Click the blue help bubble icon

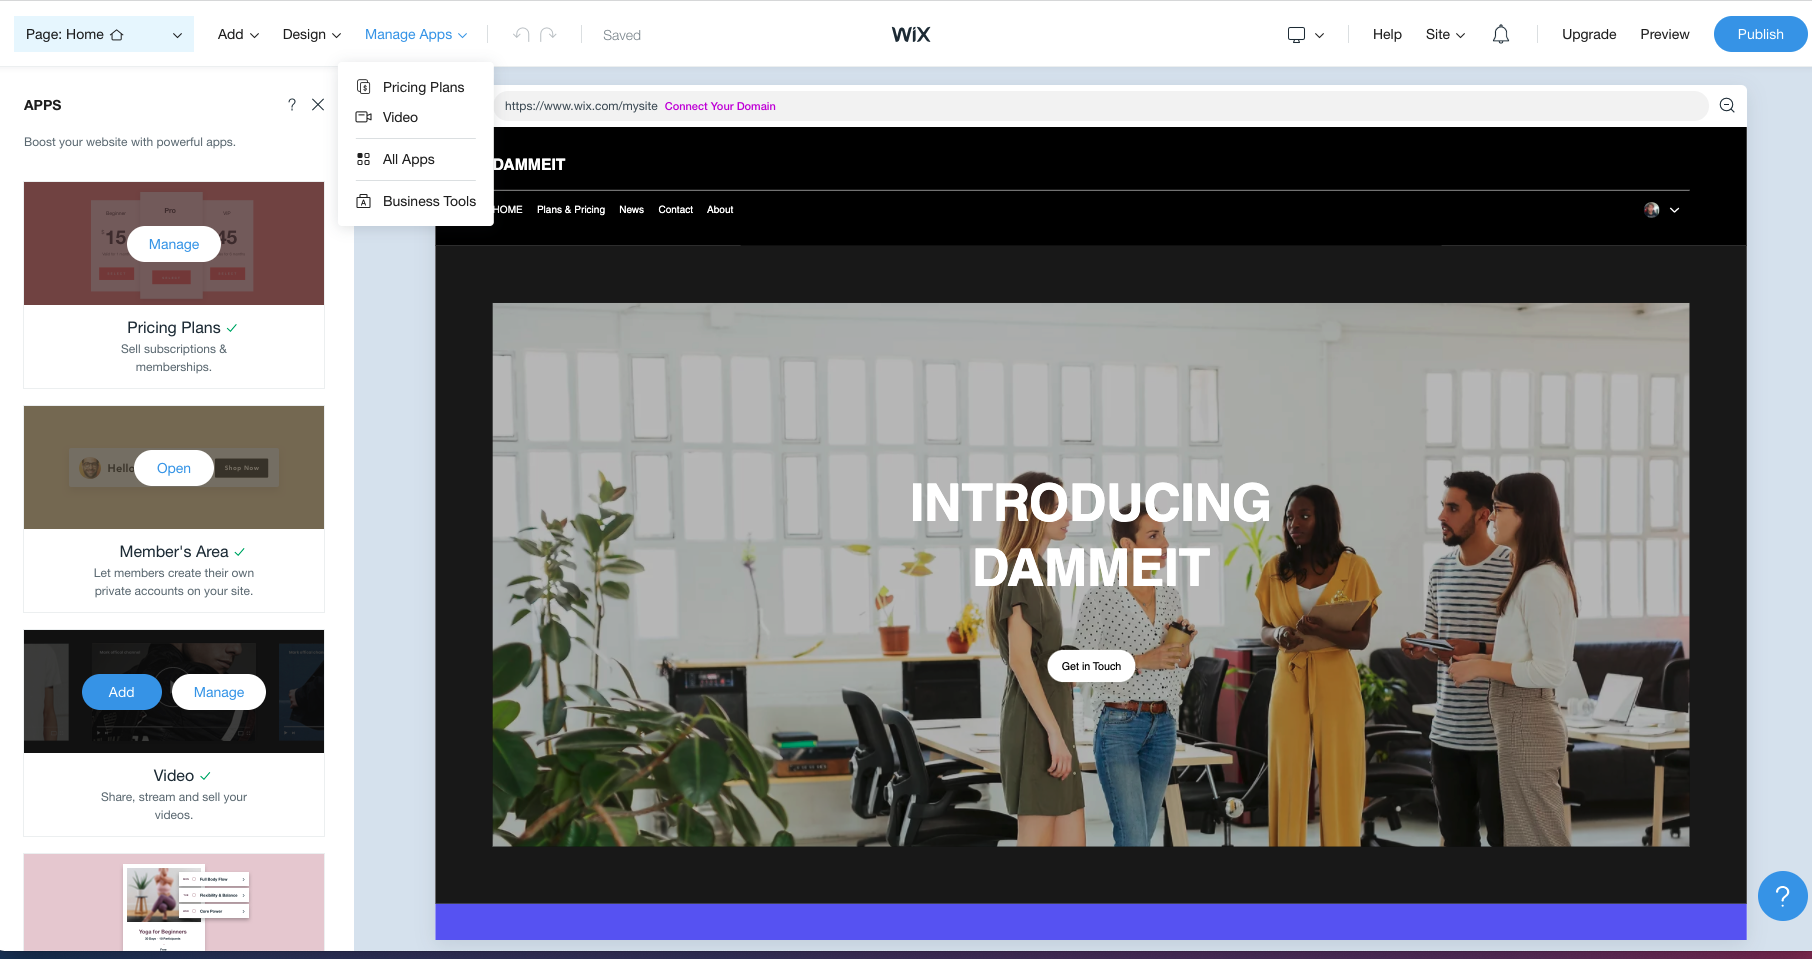(x=1782, y=896)
